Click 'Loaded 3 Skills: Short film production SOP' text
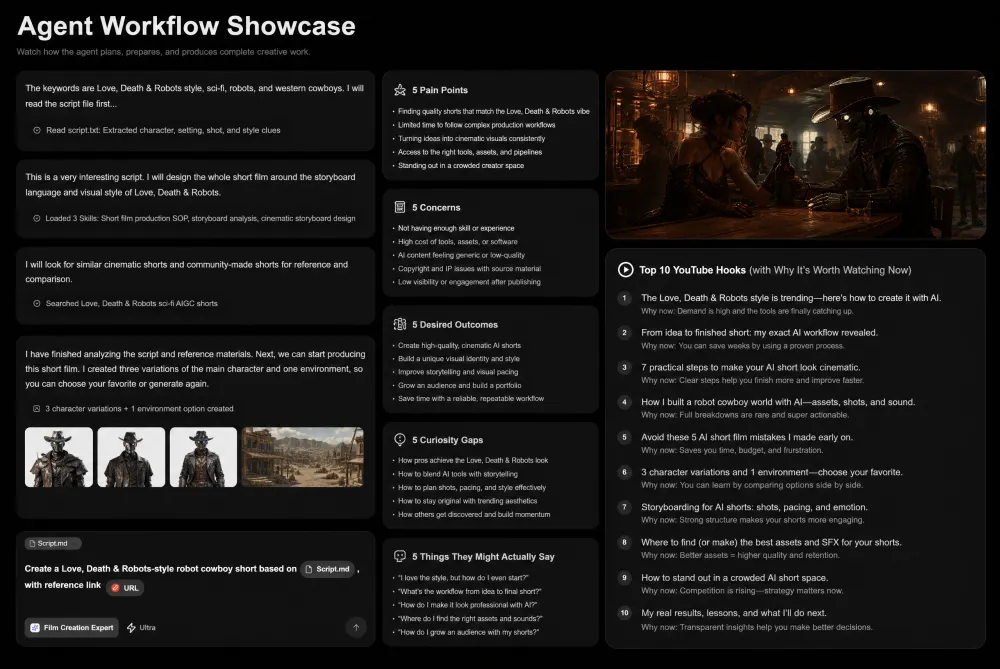The height and width of the screenshot is (669, 1000). click(x=200, y=218)
